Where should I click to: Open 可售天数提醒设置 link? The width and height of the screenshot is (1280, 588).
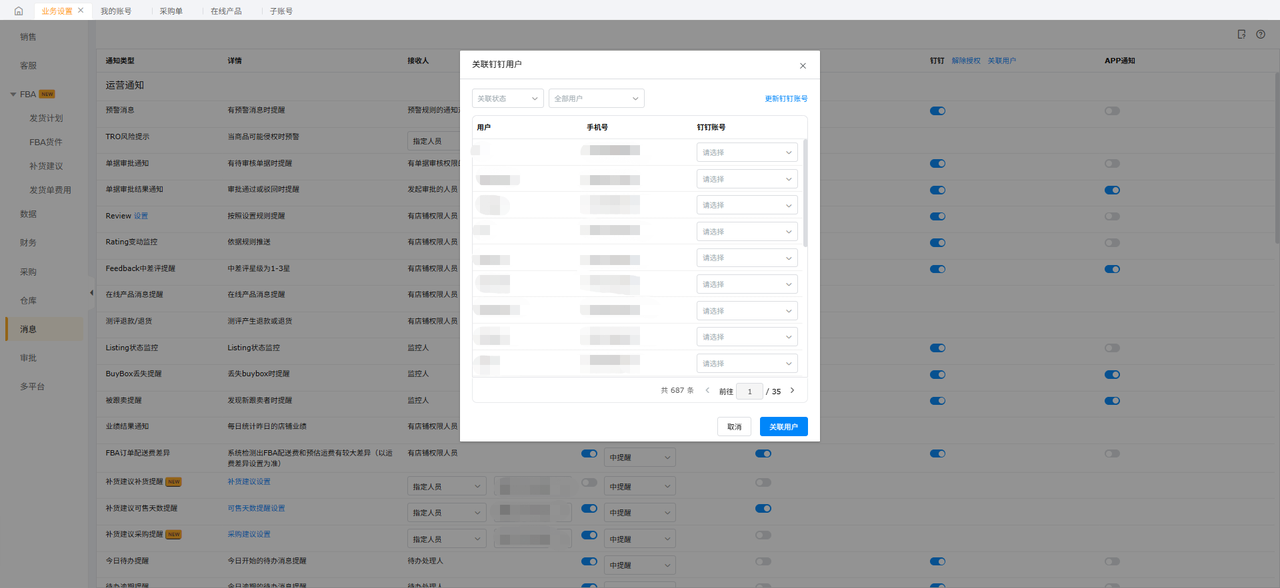[x=256, y=508]
